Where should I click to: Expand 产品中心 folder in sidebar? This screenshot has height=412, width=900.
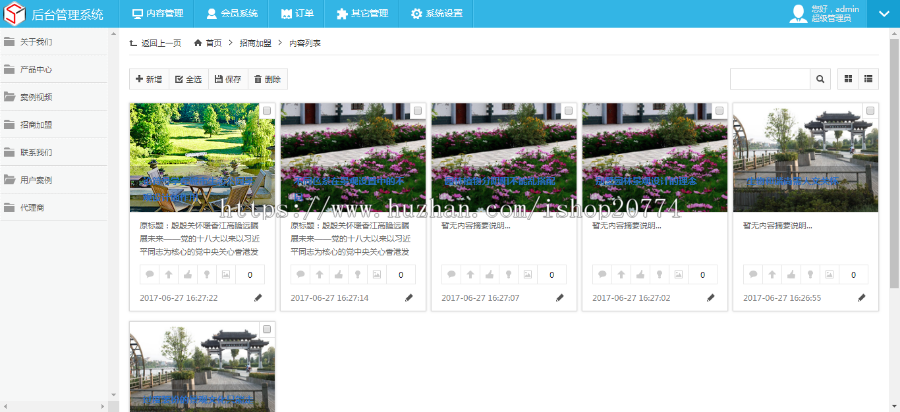[35, 70]
